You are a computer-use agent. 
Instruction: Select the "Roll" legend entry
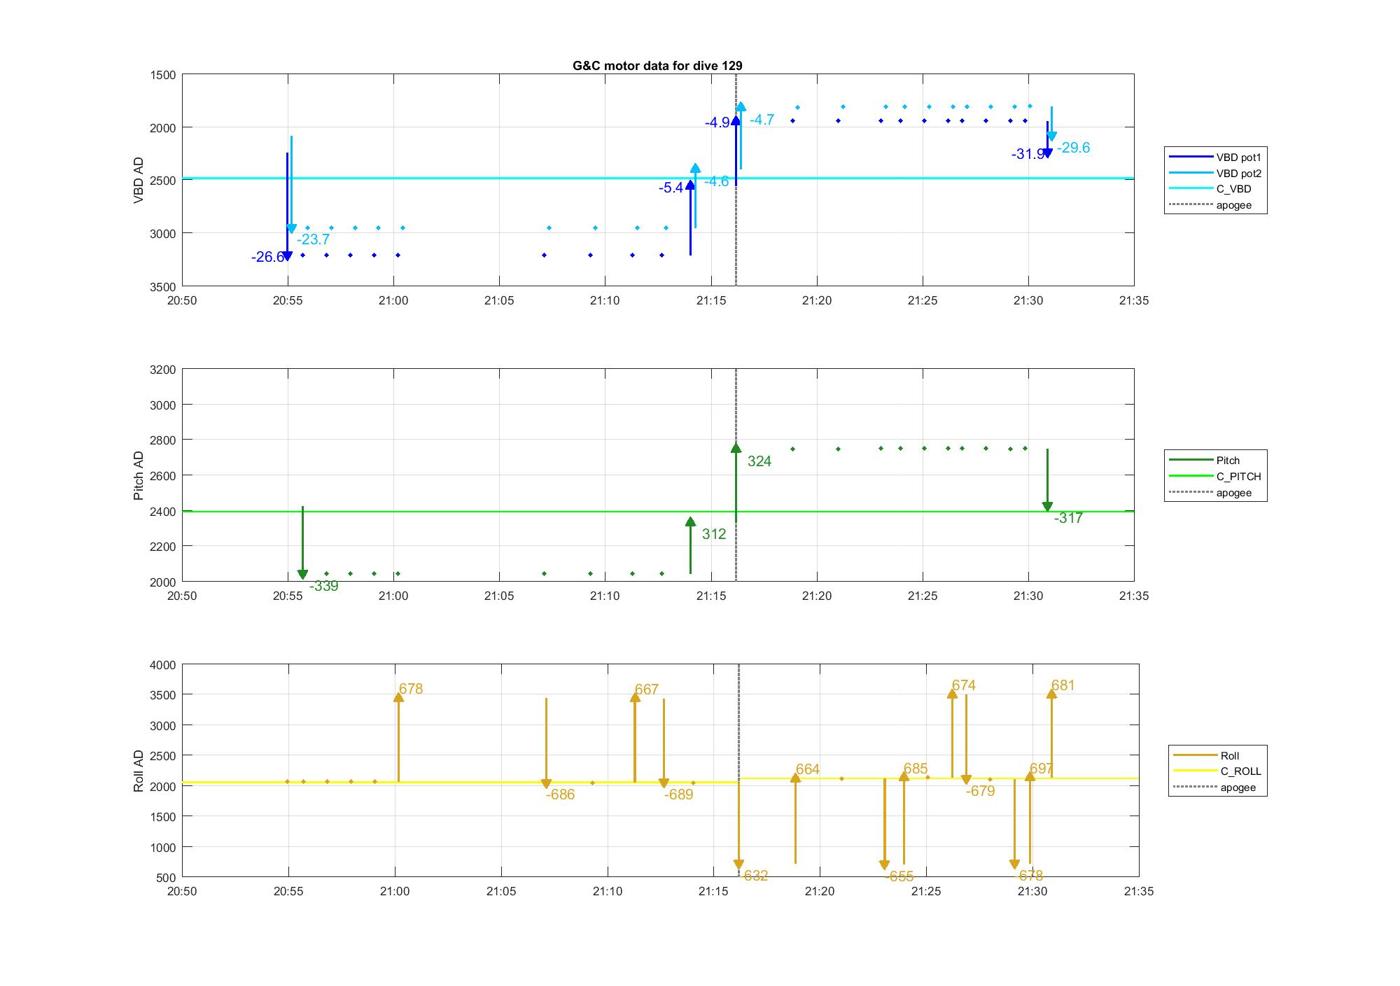tap(1207, 755)
